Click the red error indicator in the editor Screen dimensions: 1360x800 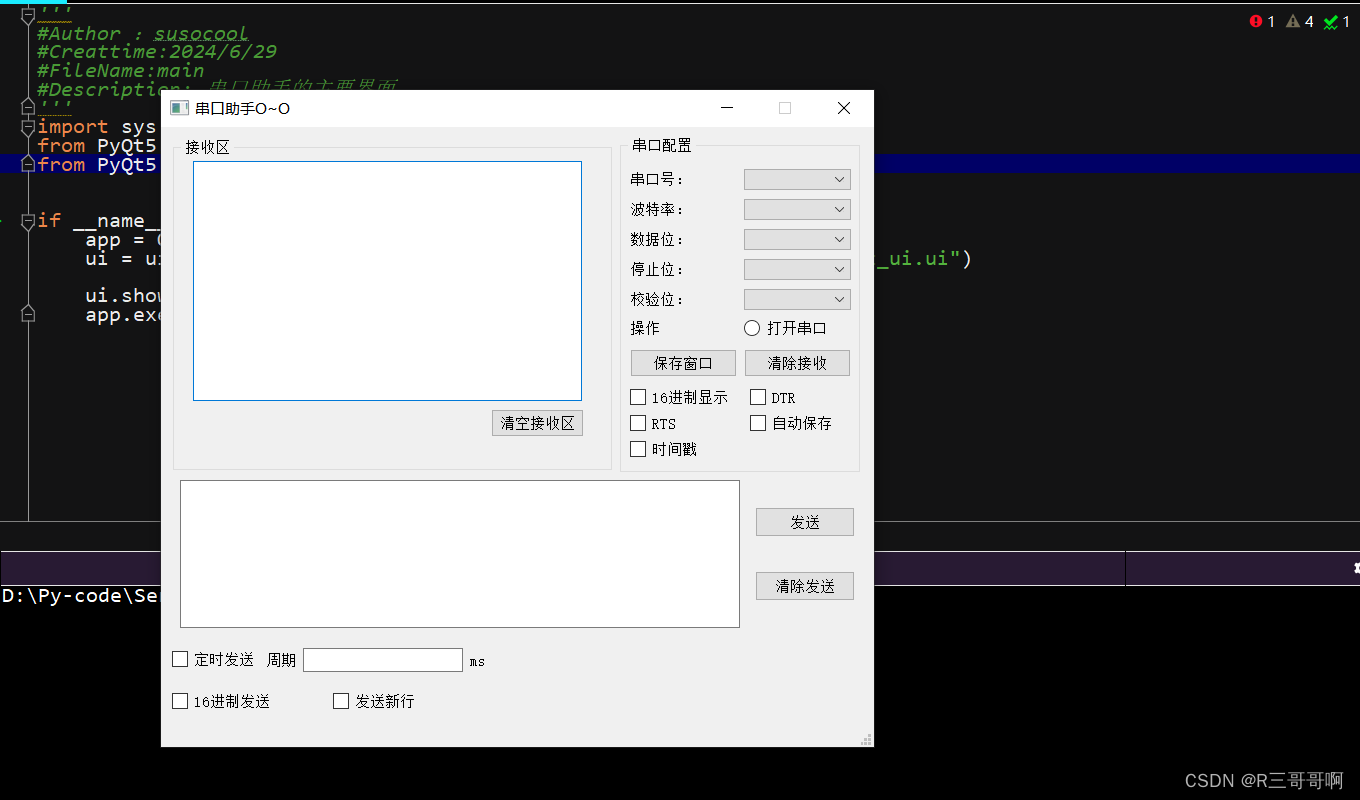[x=1256, y=21]
